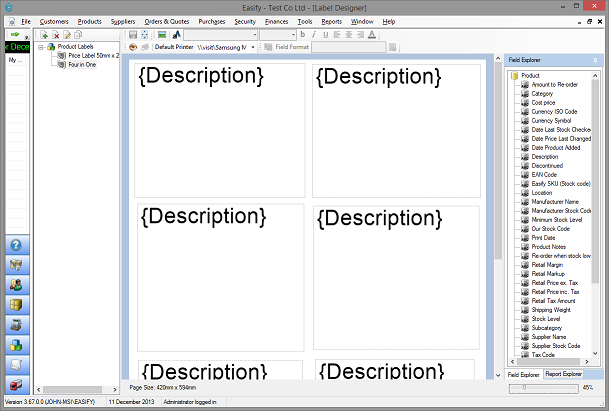Click the cash register icon in sidebar
The image size is (609, 411).
point(16,325)
